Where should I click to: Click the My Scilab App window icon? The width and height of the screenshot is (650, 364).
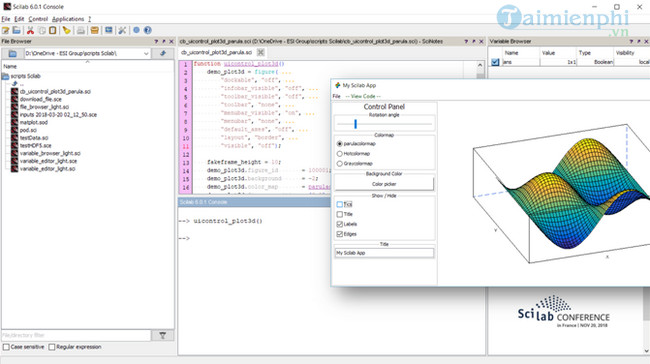tap(337, 85)
